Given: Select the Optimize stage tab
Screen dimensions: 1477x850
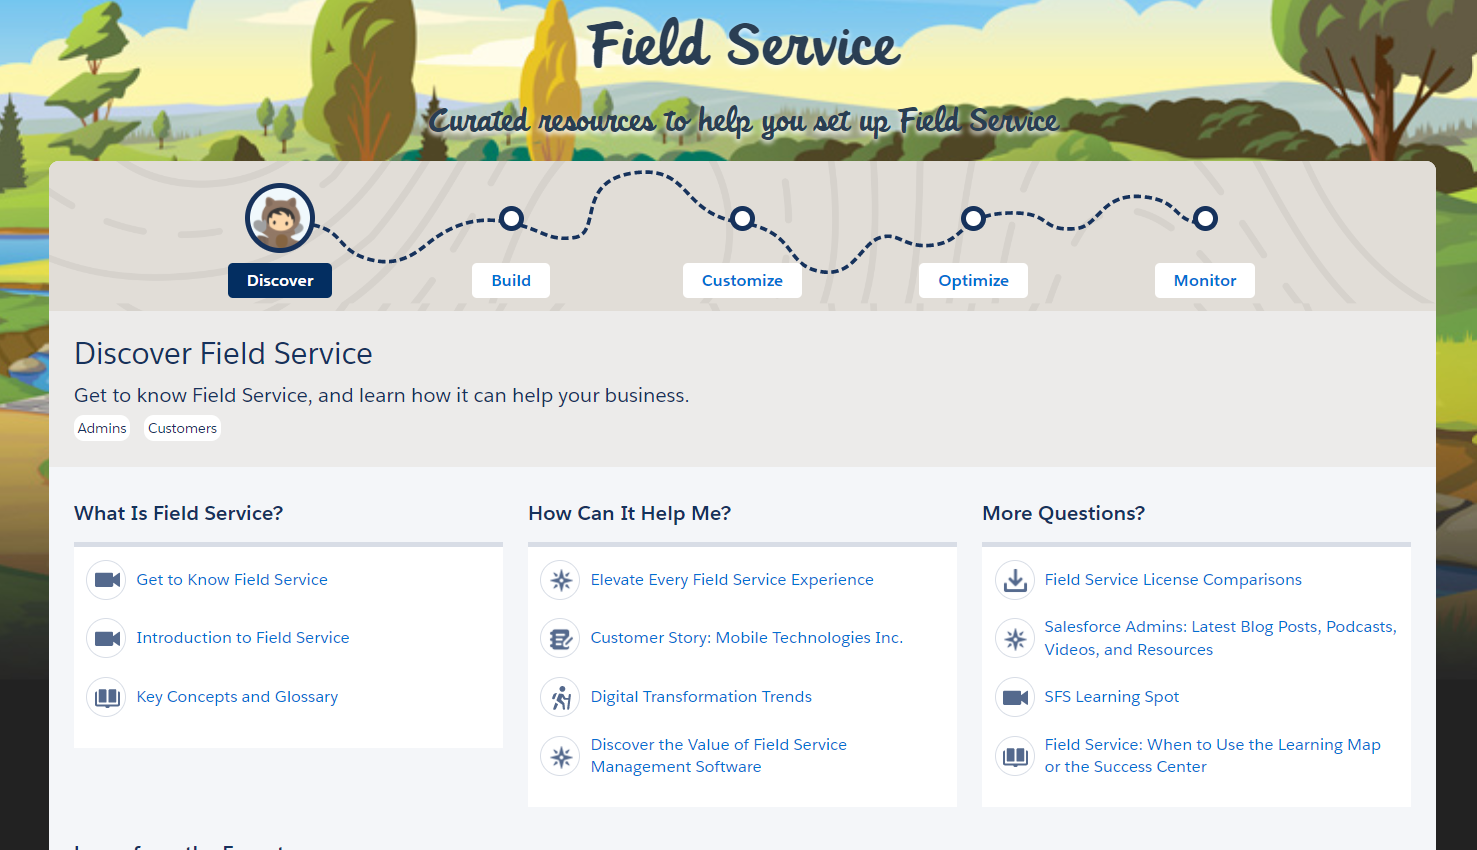Looking at the screenshot, I should coord(973,281).
